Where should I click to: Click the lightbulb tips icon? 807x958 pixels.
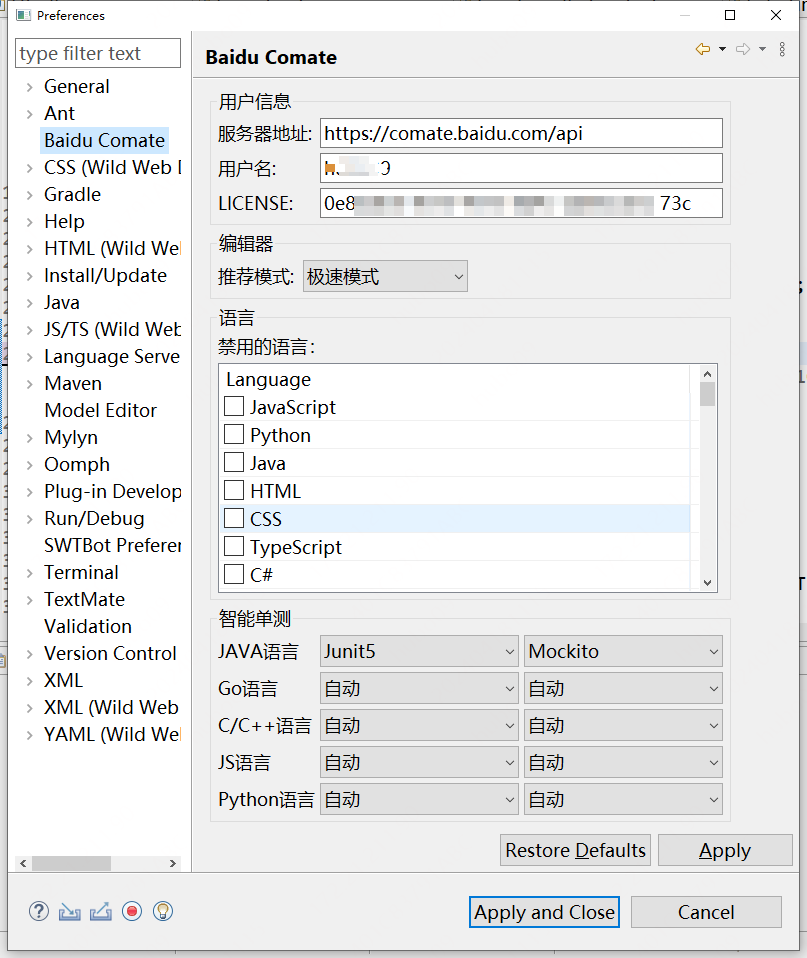tap(162, 912)
